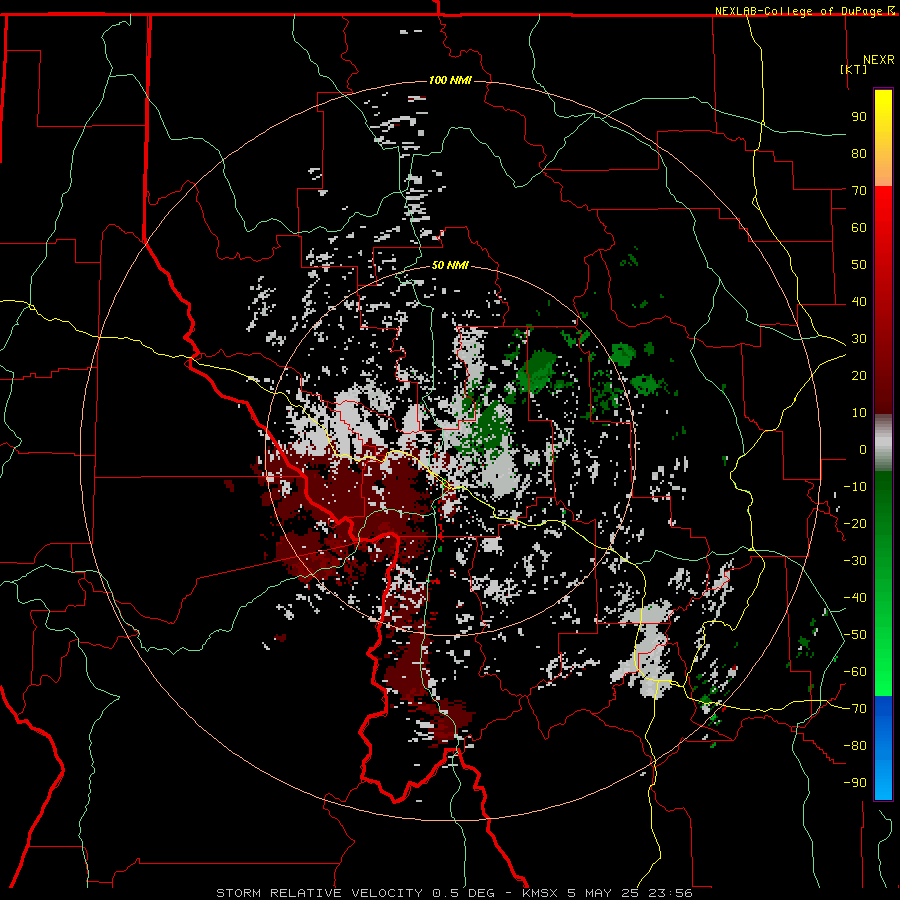The image size is (900, 900).
Task: Click the STORM RELATIVE VELOCITY caption text
Action: click(319, 893)
